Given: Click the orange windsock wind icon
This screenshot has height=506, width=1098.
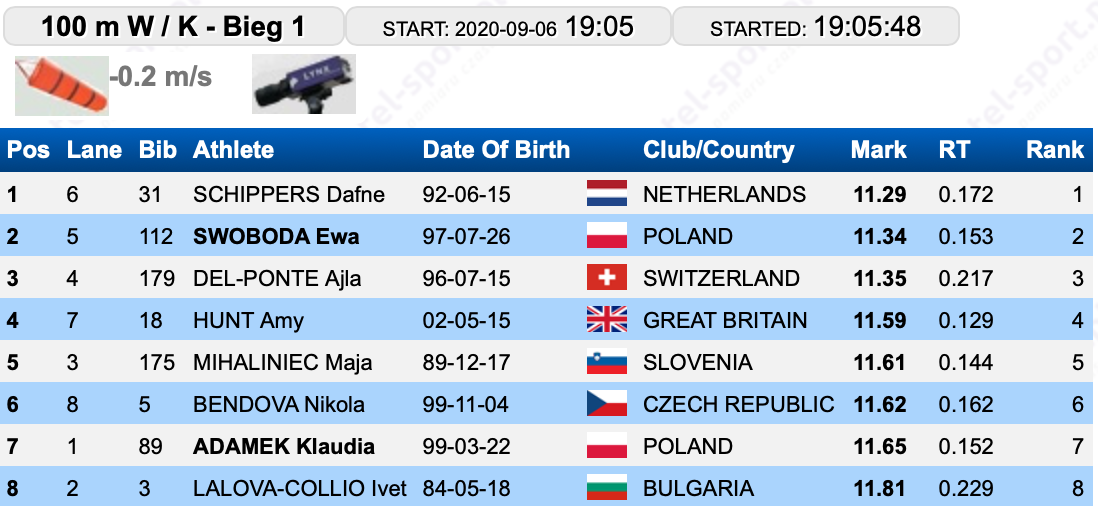Looking at the screenshot, I should [62, 85].
